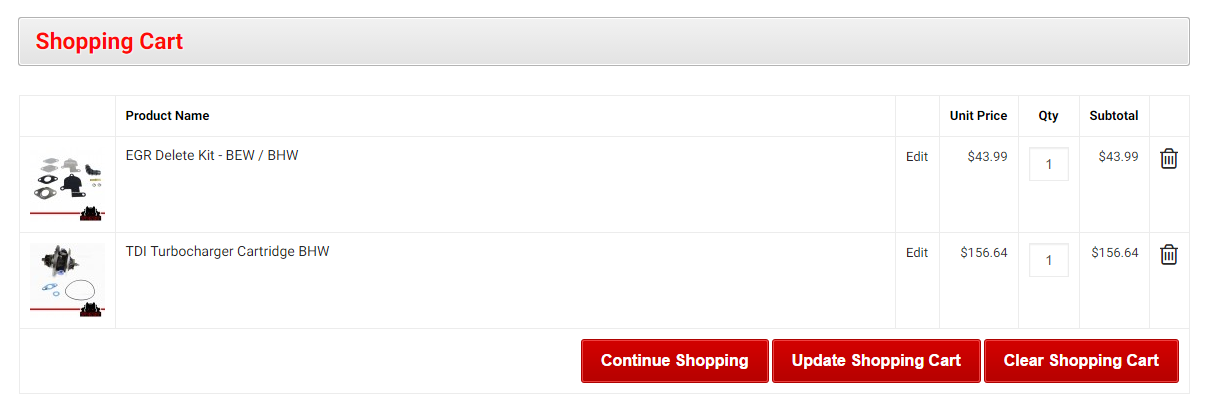Click Edit for the TDI Turbocharger Cartridge

tap(917, 253)
